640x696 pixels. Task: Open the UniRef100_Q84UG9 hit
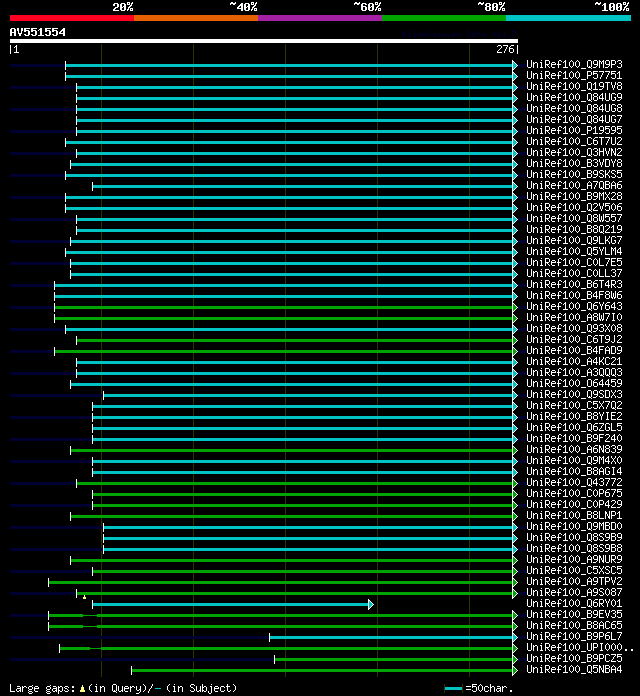[x=574, y=97]
